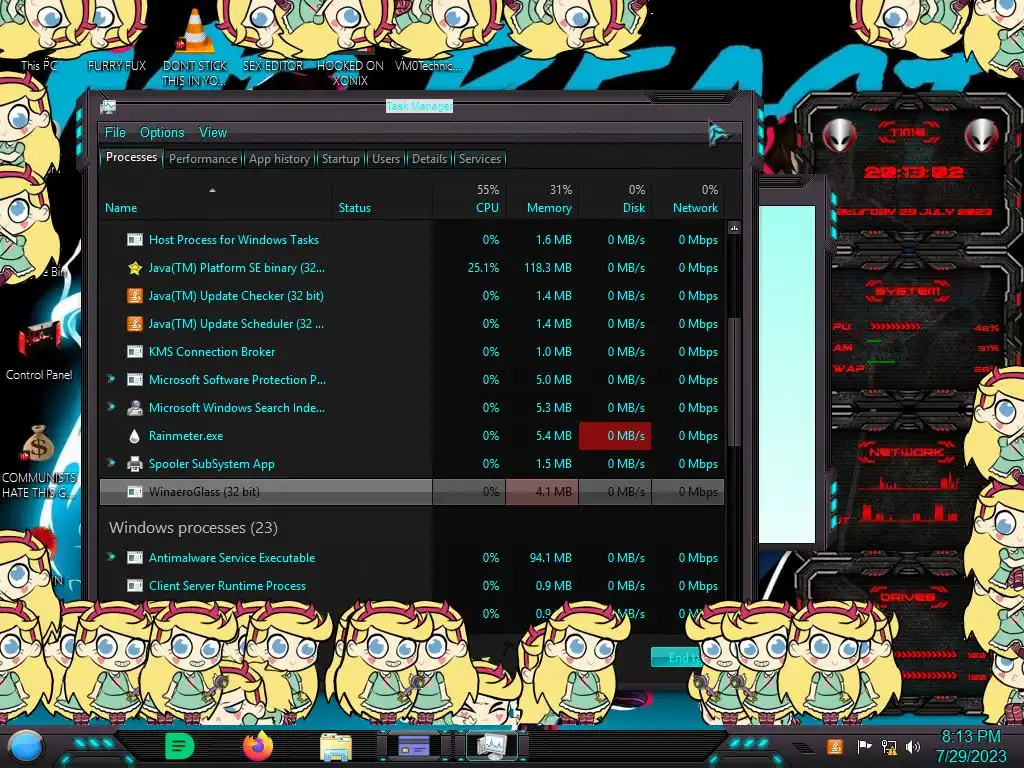Image resolution: width=1024 pixels, height=768 pixels.
Task: Open the App history tab
Action: (x=279, y=159)
